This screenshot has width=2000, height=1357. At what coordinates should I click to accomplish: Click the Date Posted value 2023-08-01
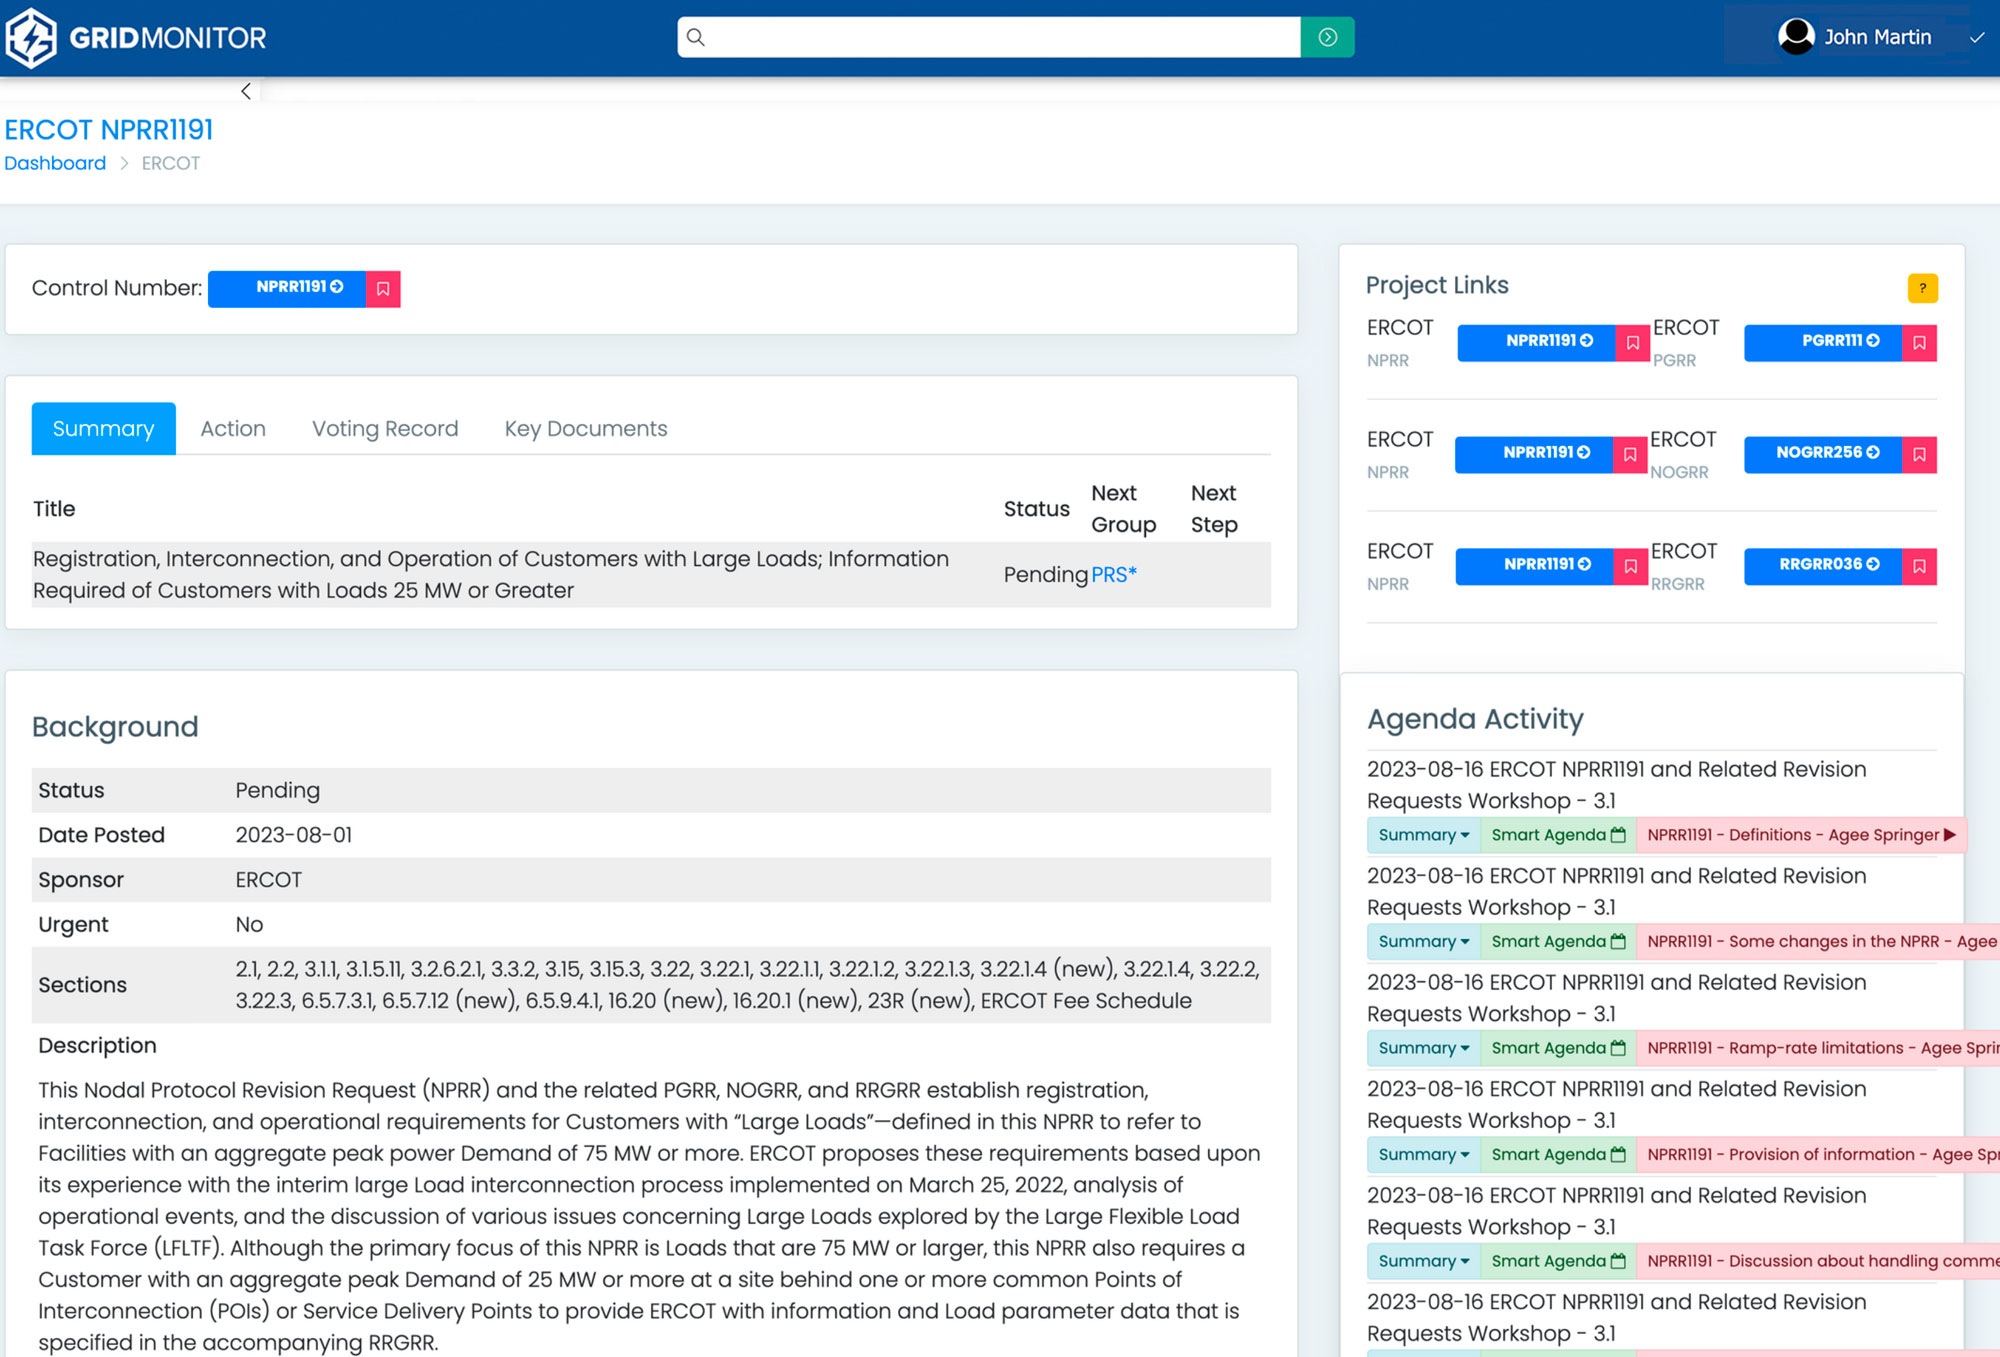coord(294,835)
